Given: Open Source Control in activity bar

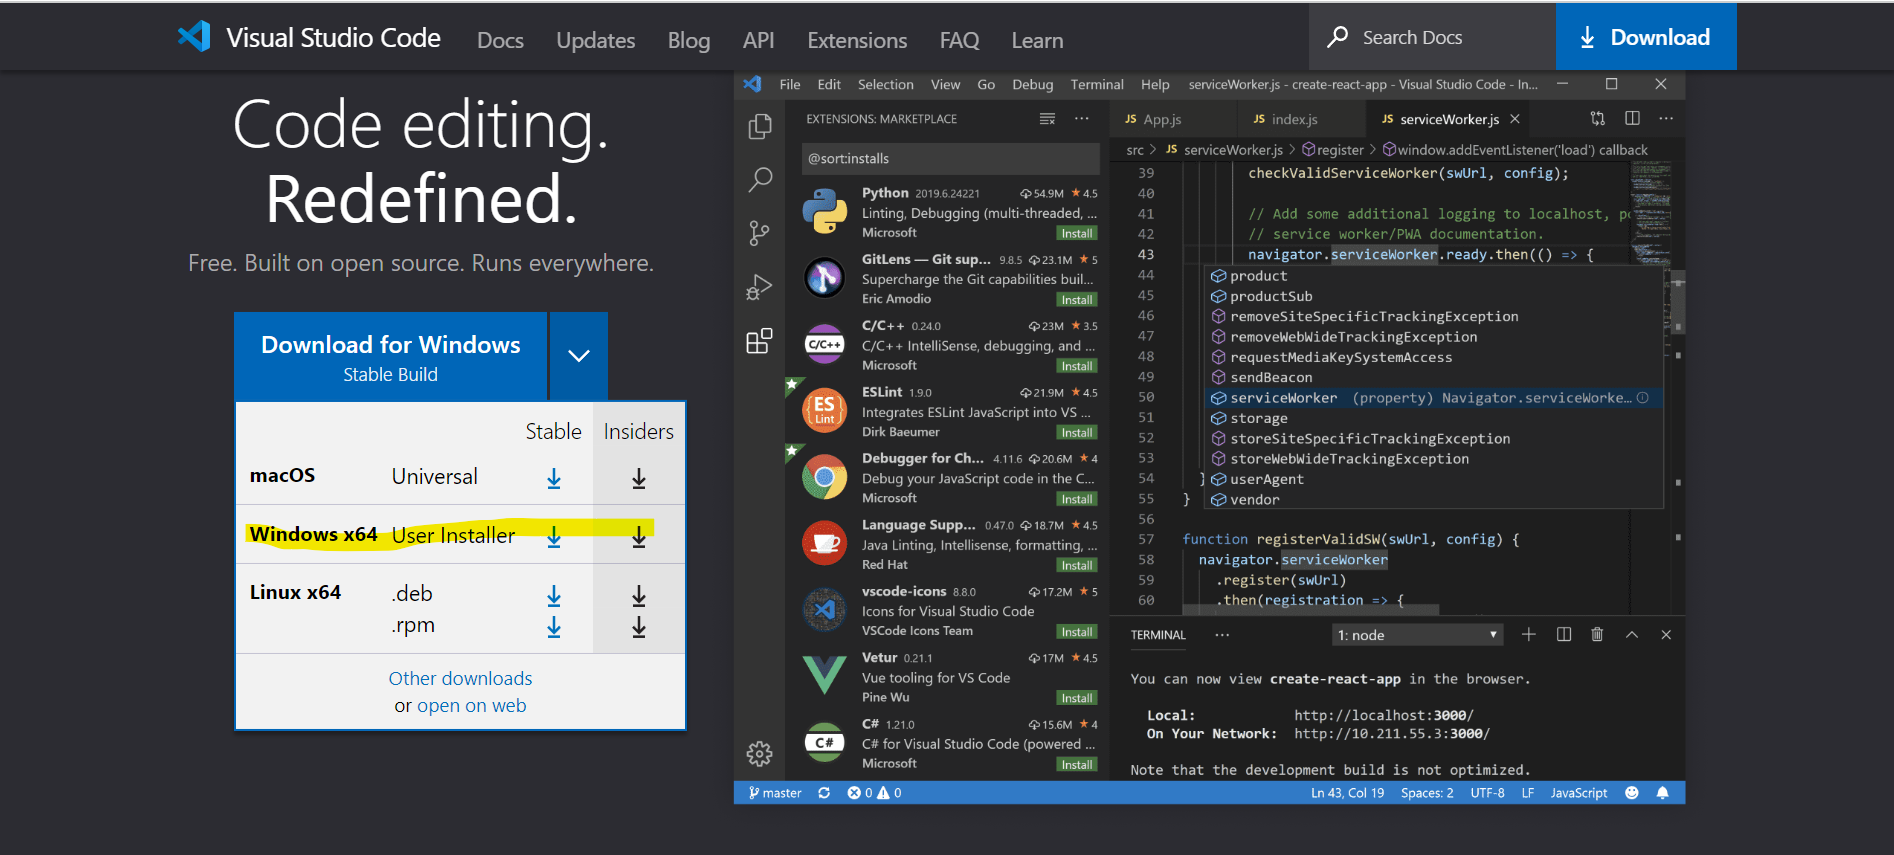Looking at the screenshot, I should coord(760,234).
